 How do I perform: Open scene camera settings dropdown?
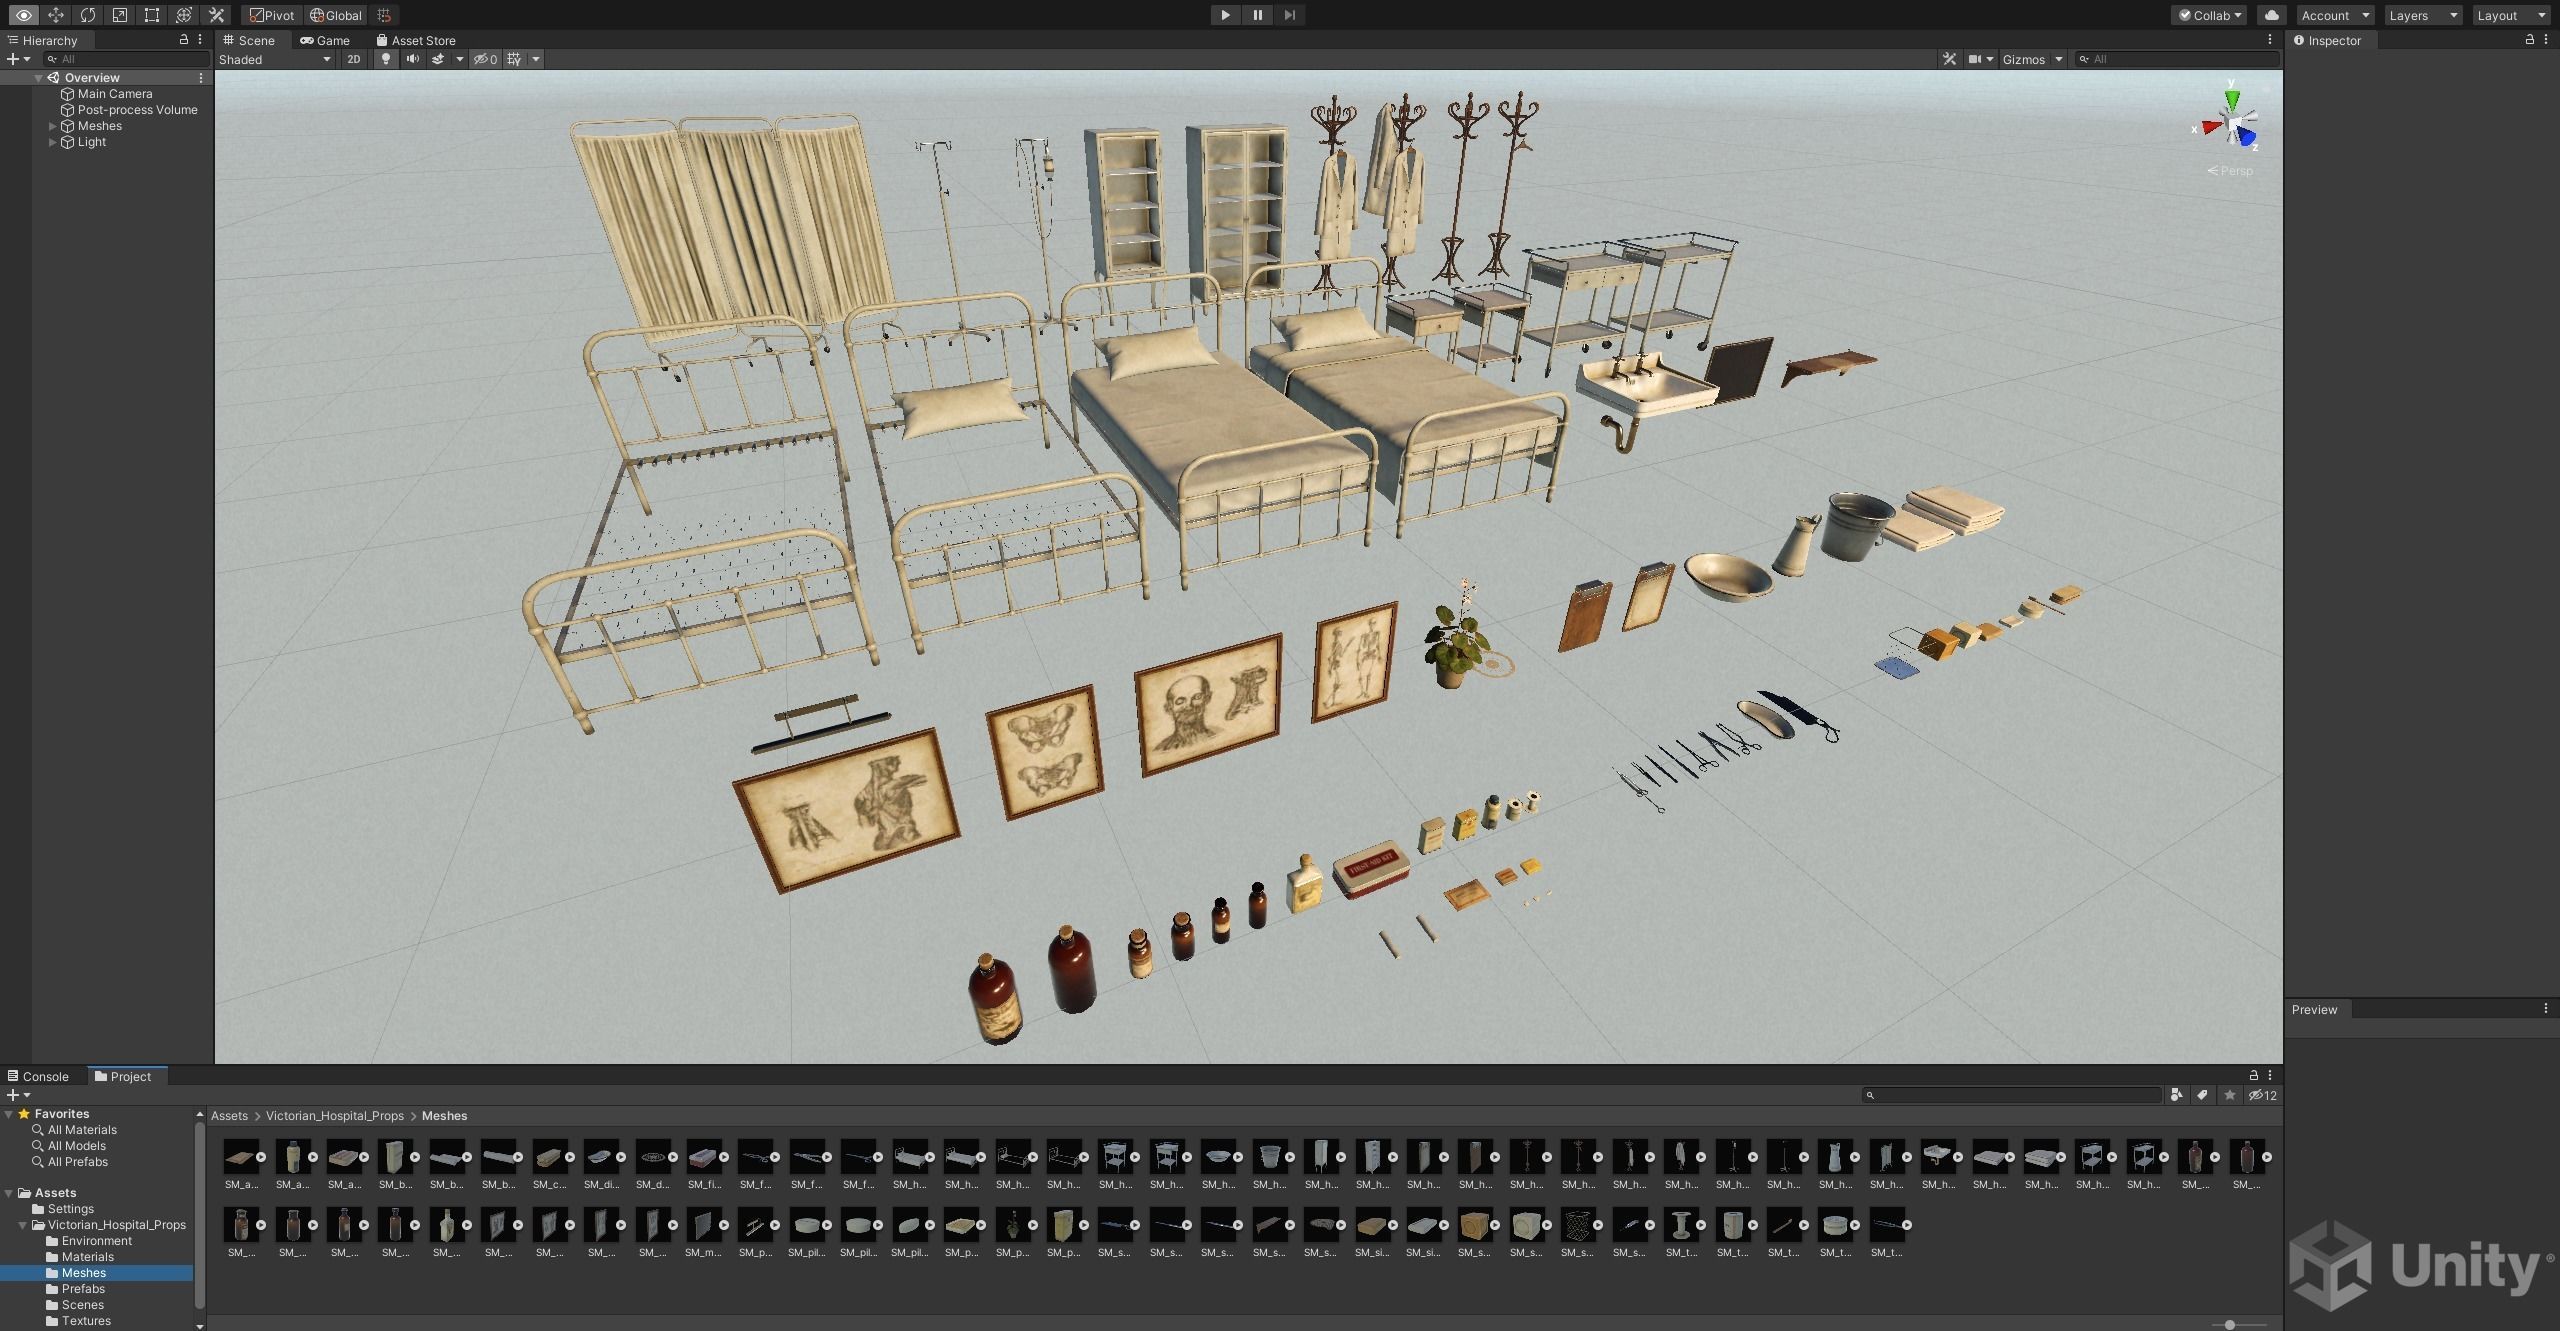[x=1981, y=59]
